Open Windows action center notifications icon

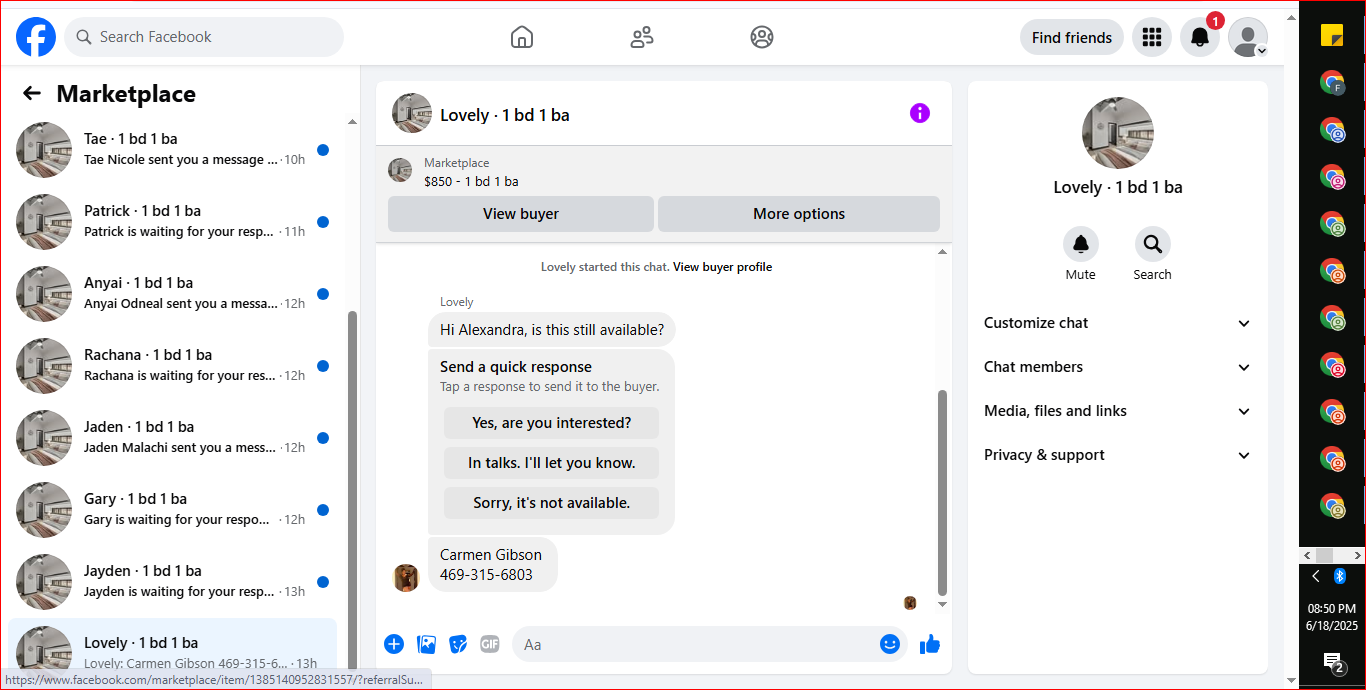pyautogui.click(x=1332, y=662)
